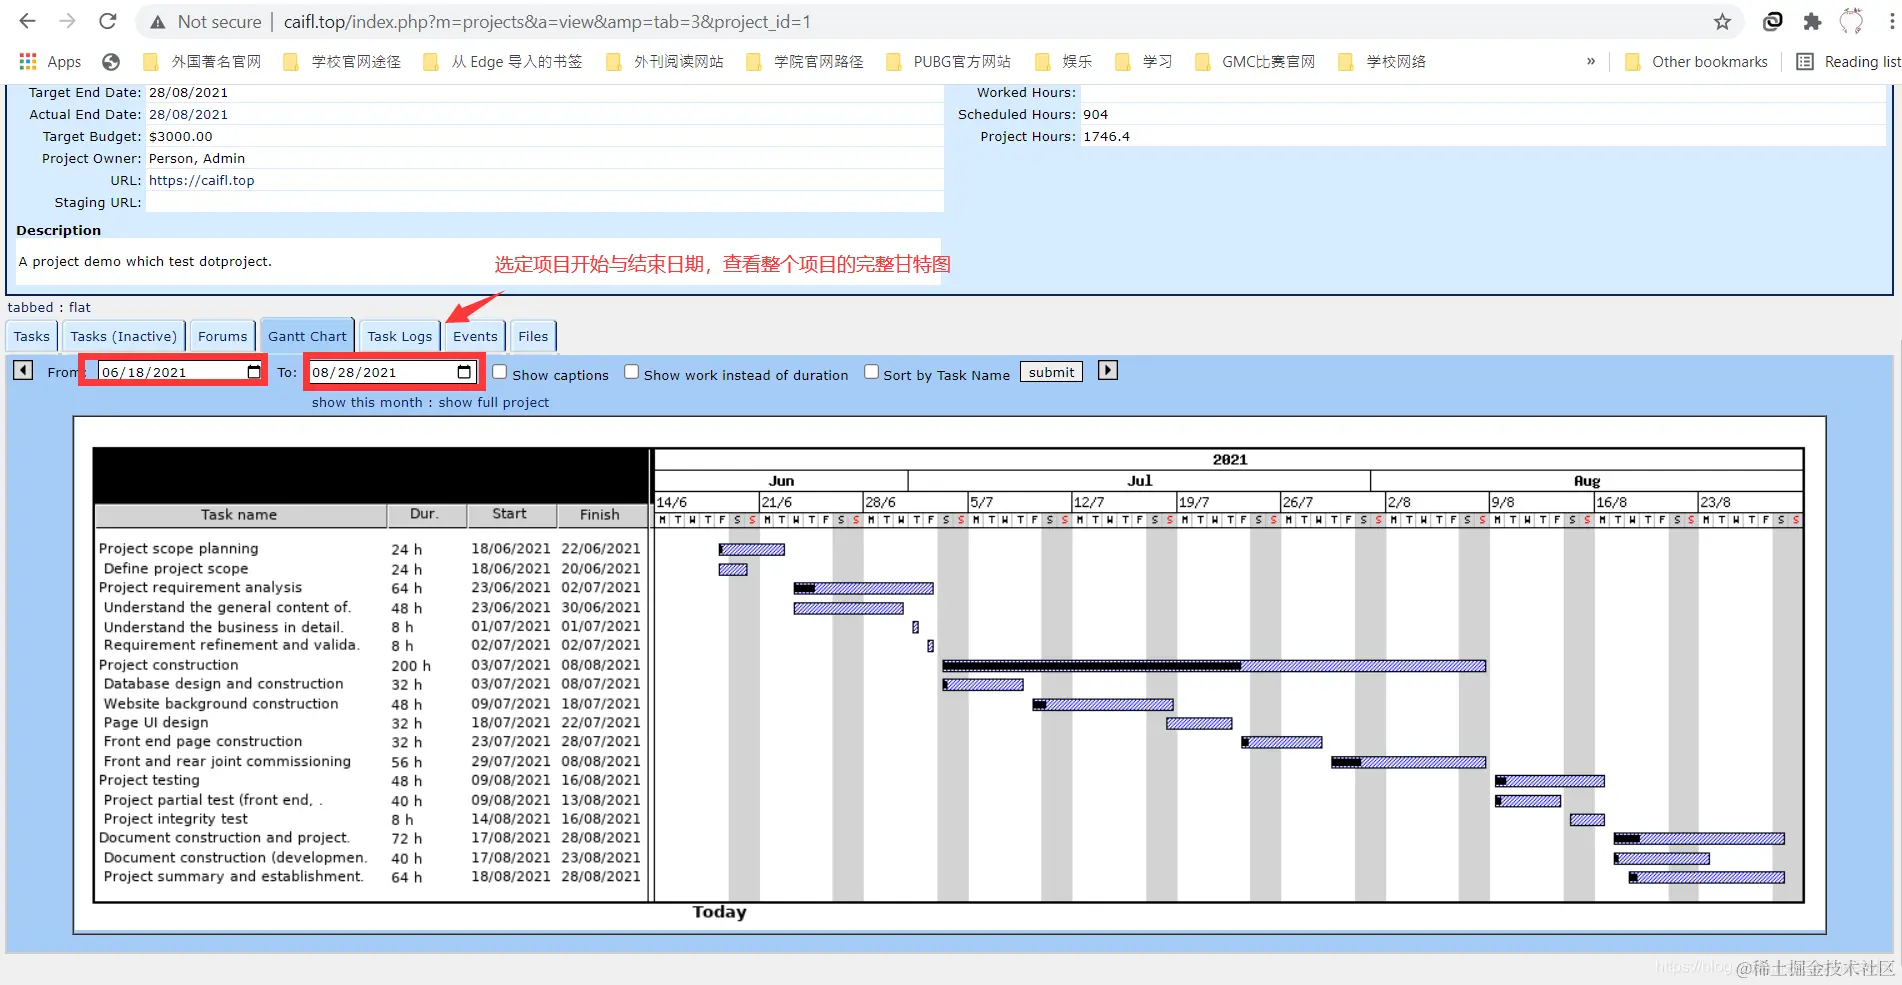The height and width of the screenshot is (985, 1902).
Task: Select the Project integrity test task name
Action: point(176,819)
